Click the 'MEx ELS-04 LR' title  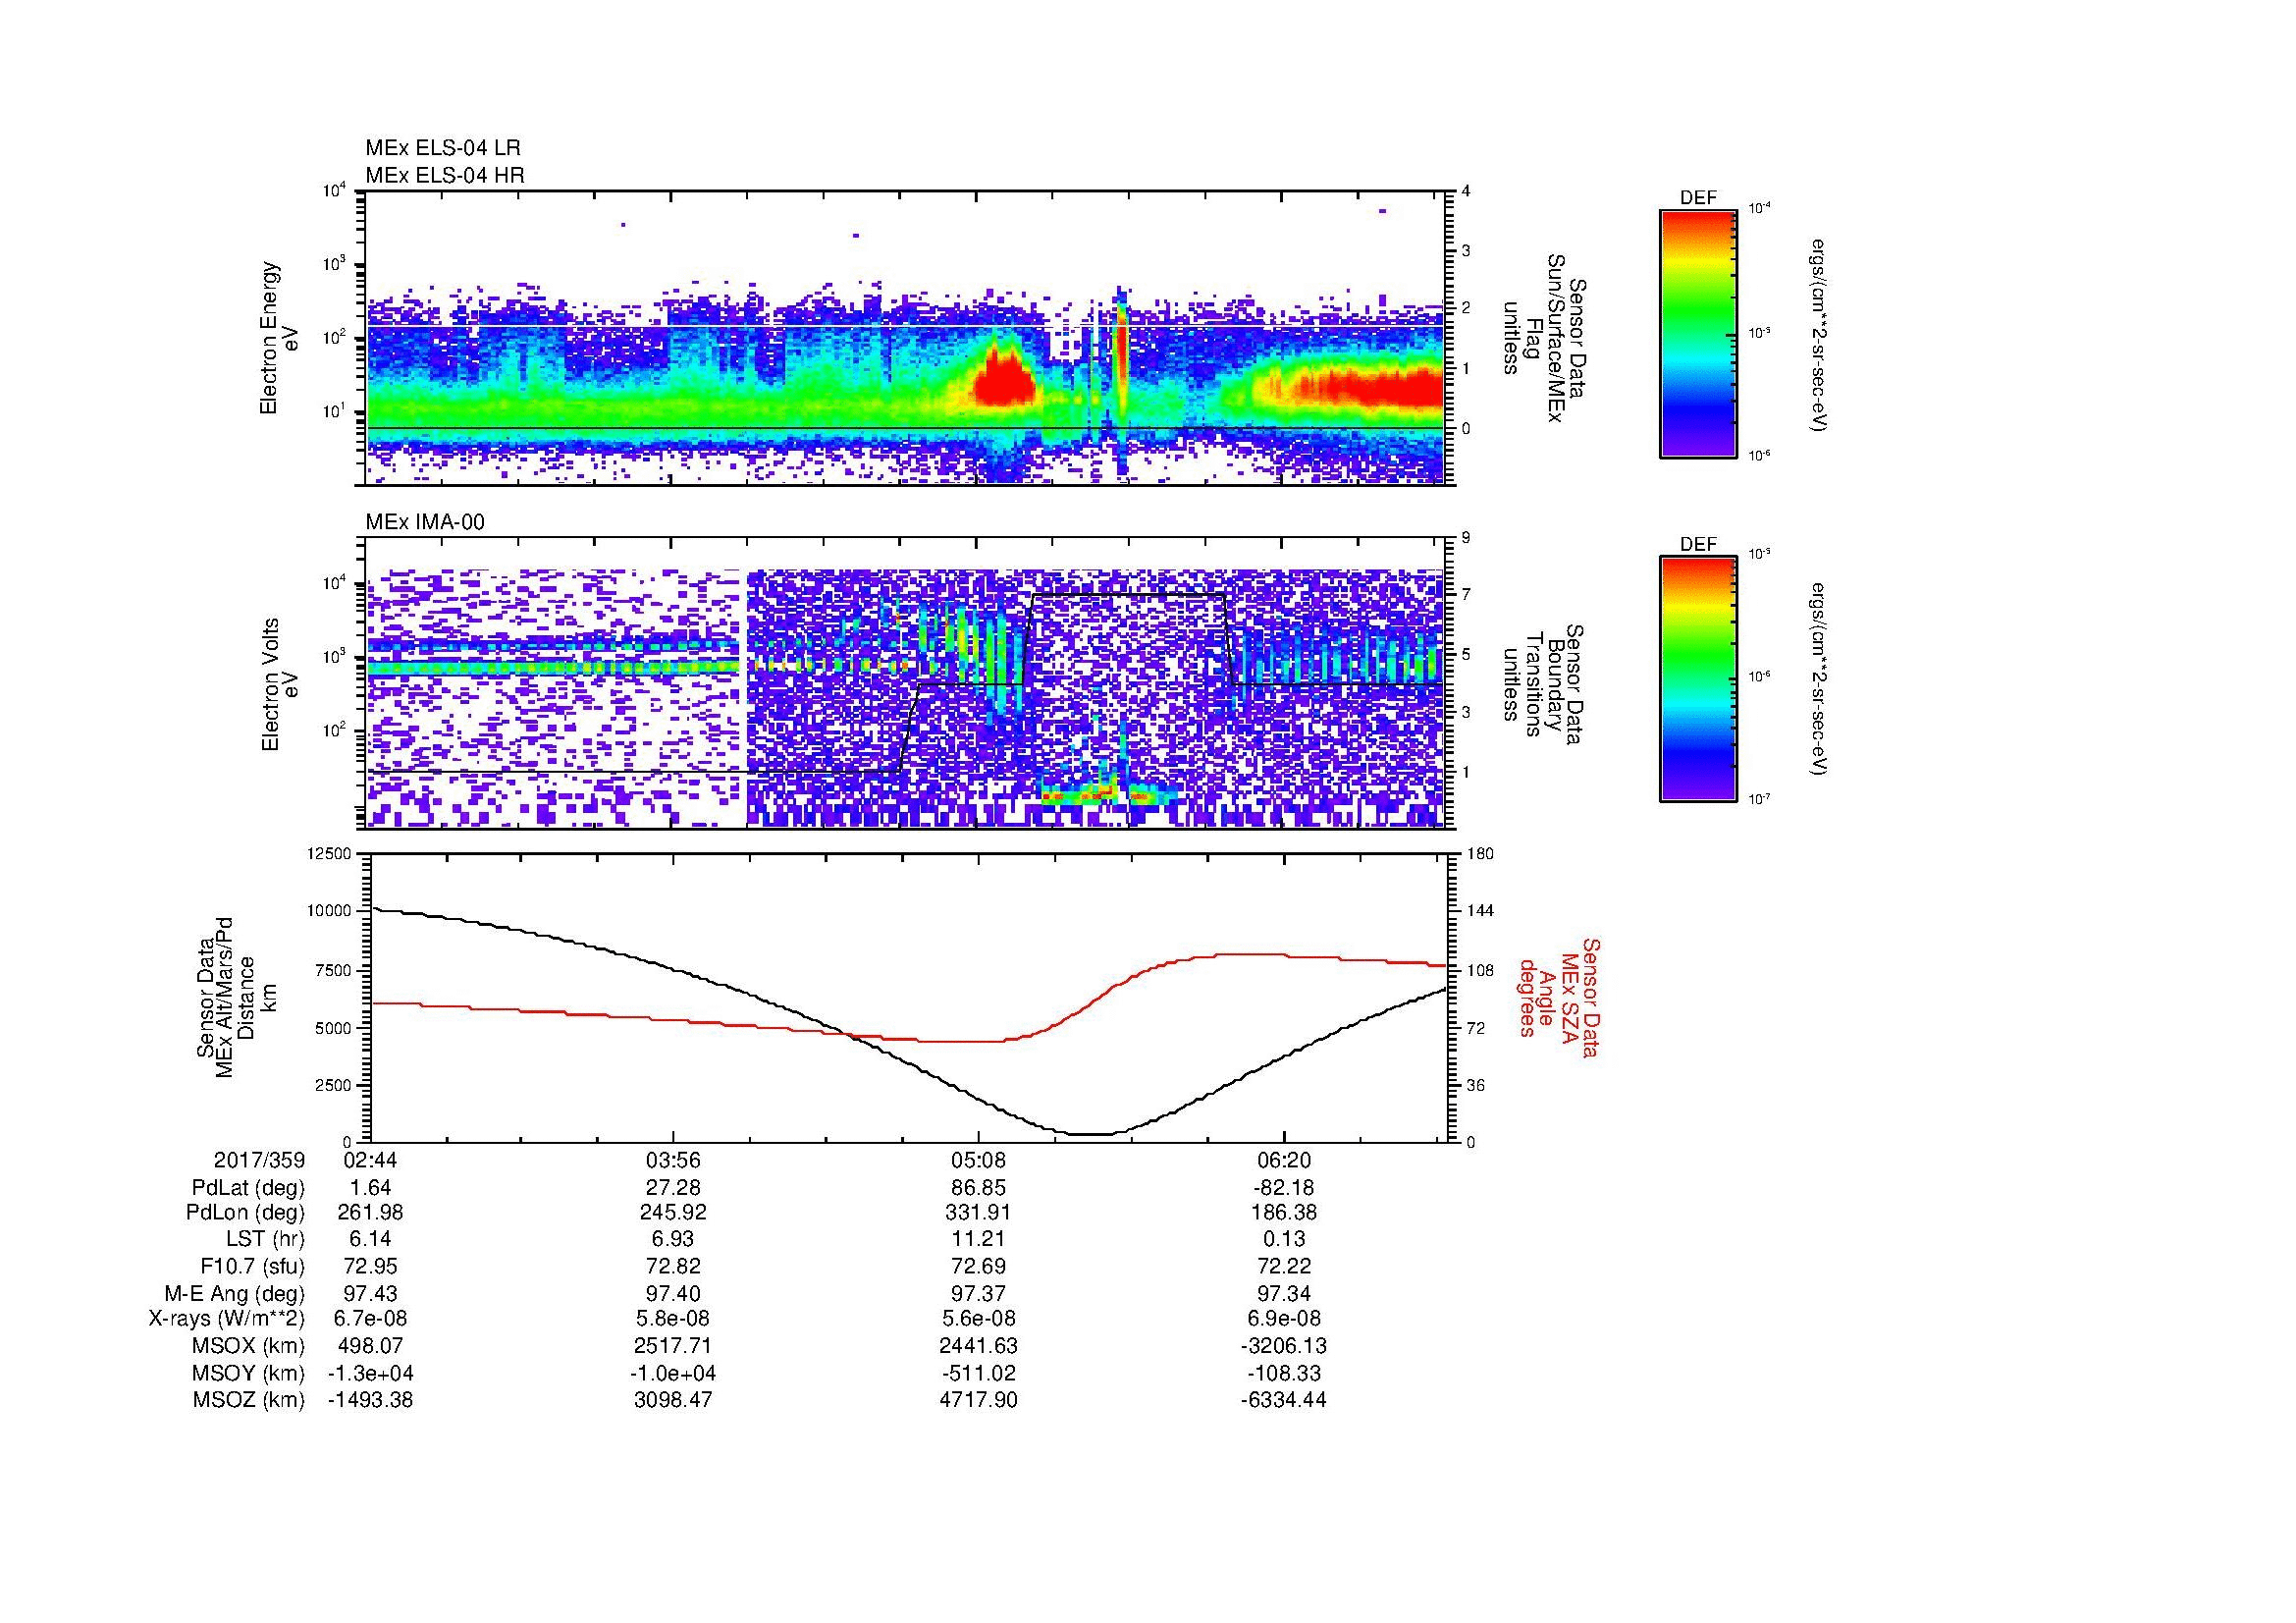click(x=443, y=148)
